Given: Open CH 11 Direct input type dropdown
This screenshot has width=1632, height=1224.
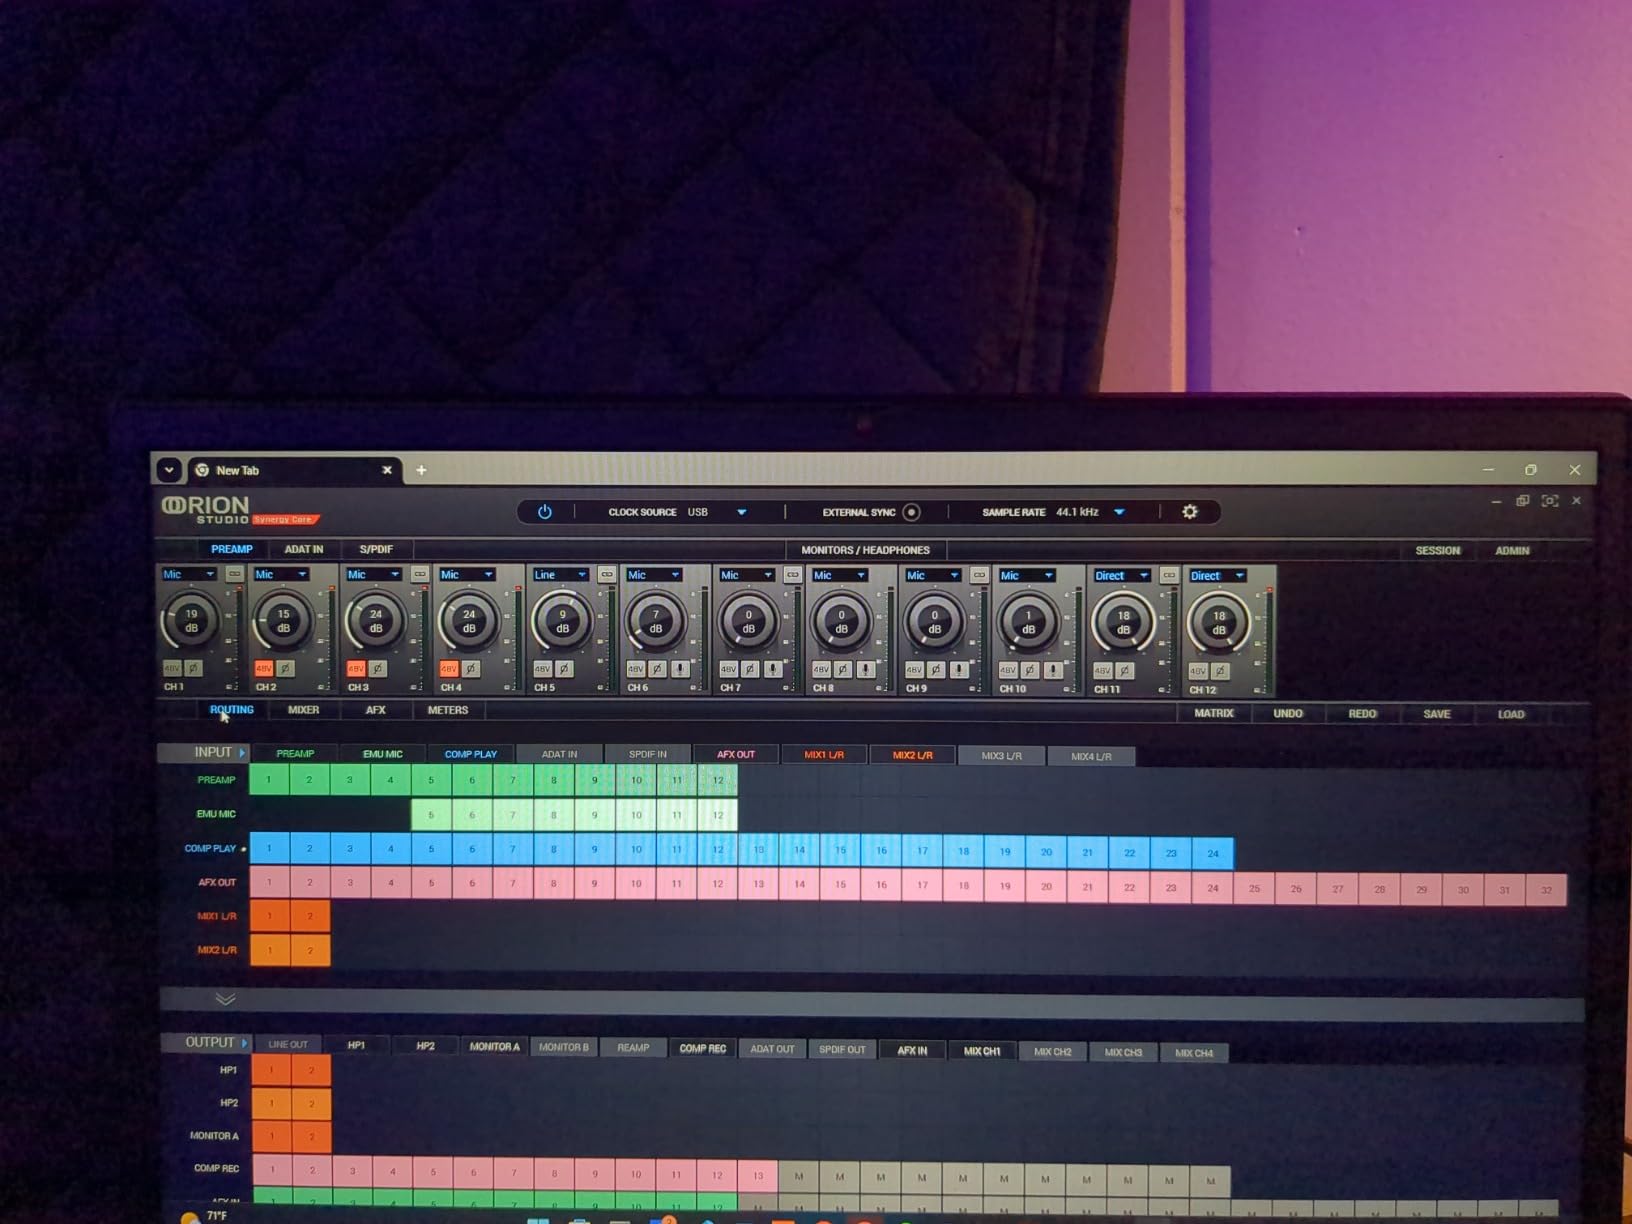Looking at the screenshot, I should 1122,576.
